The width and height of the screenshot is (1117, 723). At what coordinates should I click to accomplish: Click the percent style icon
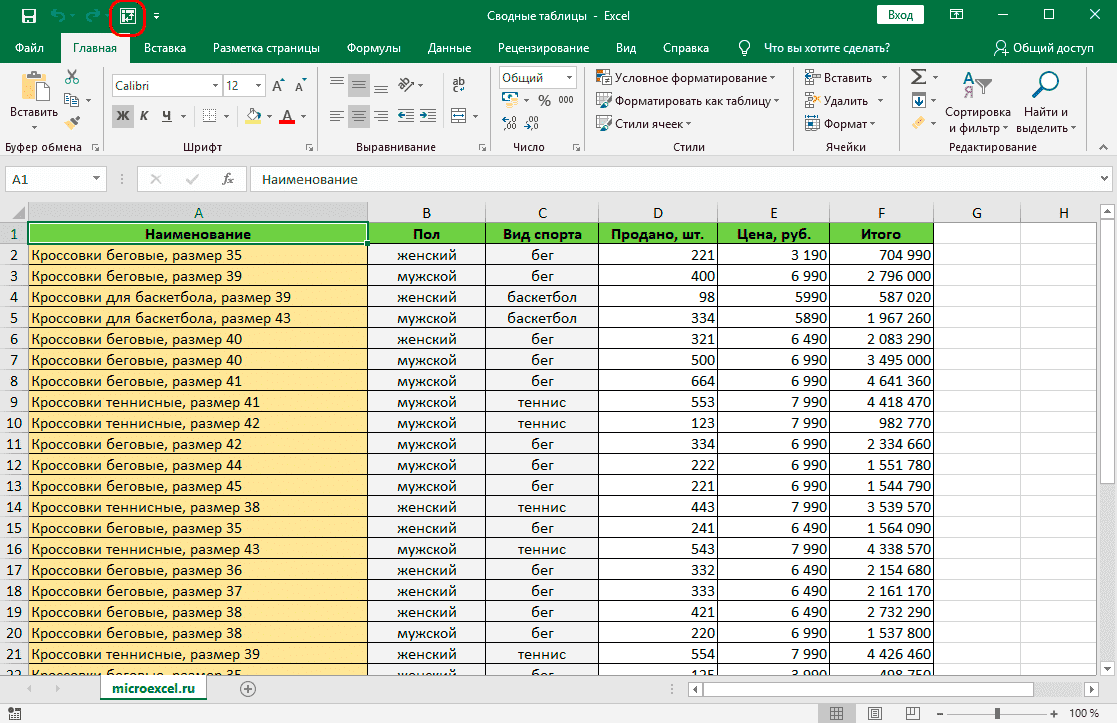[544, 100]
